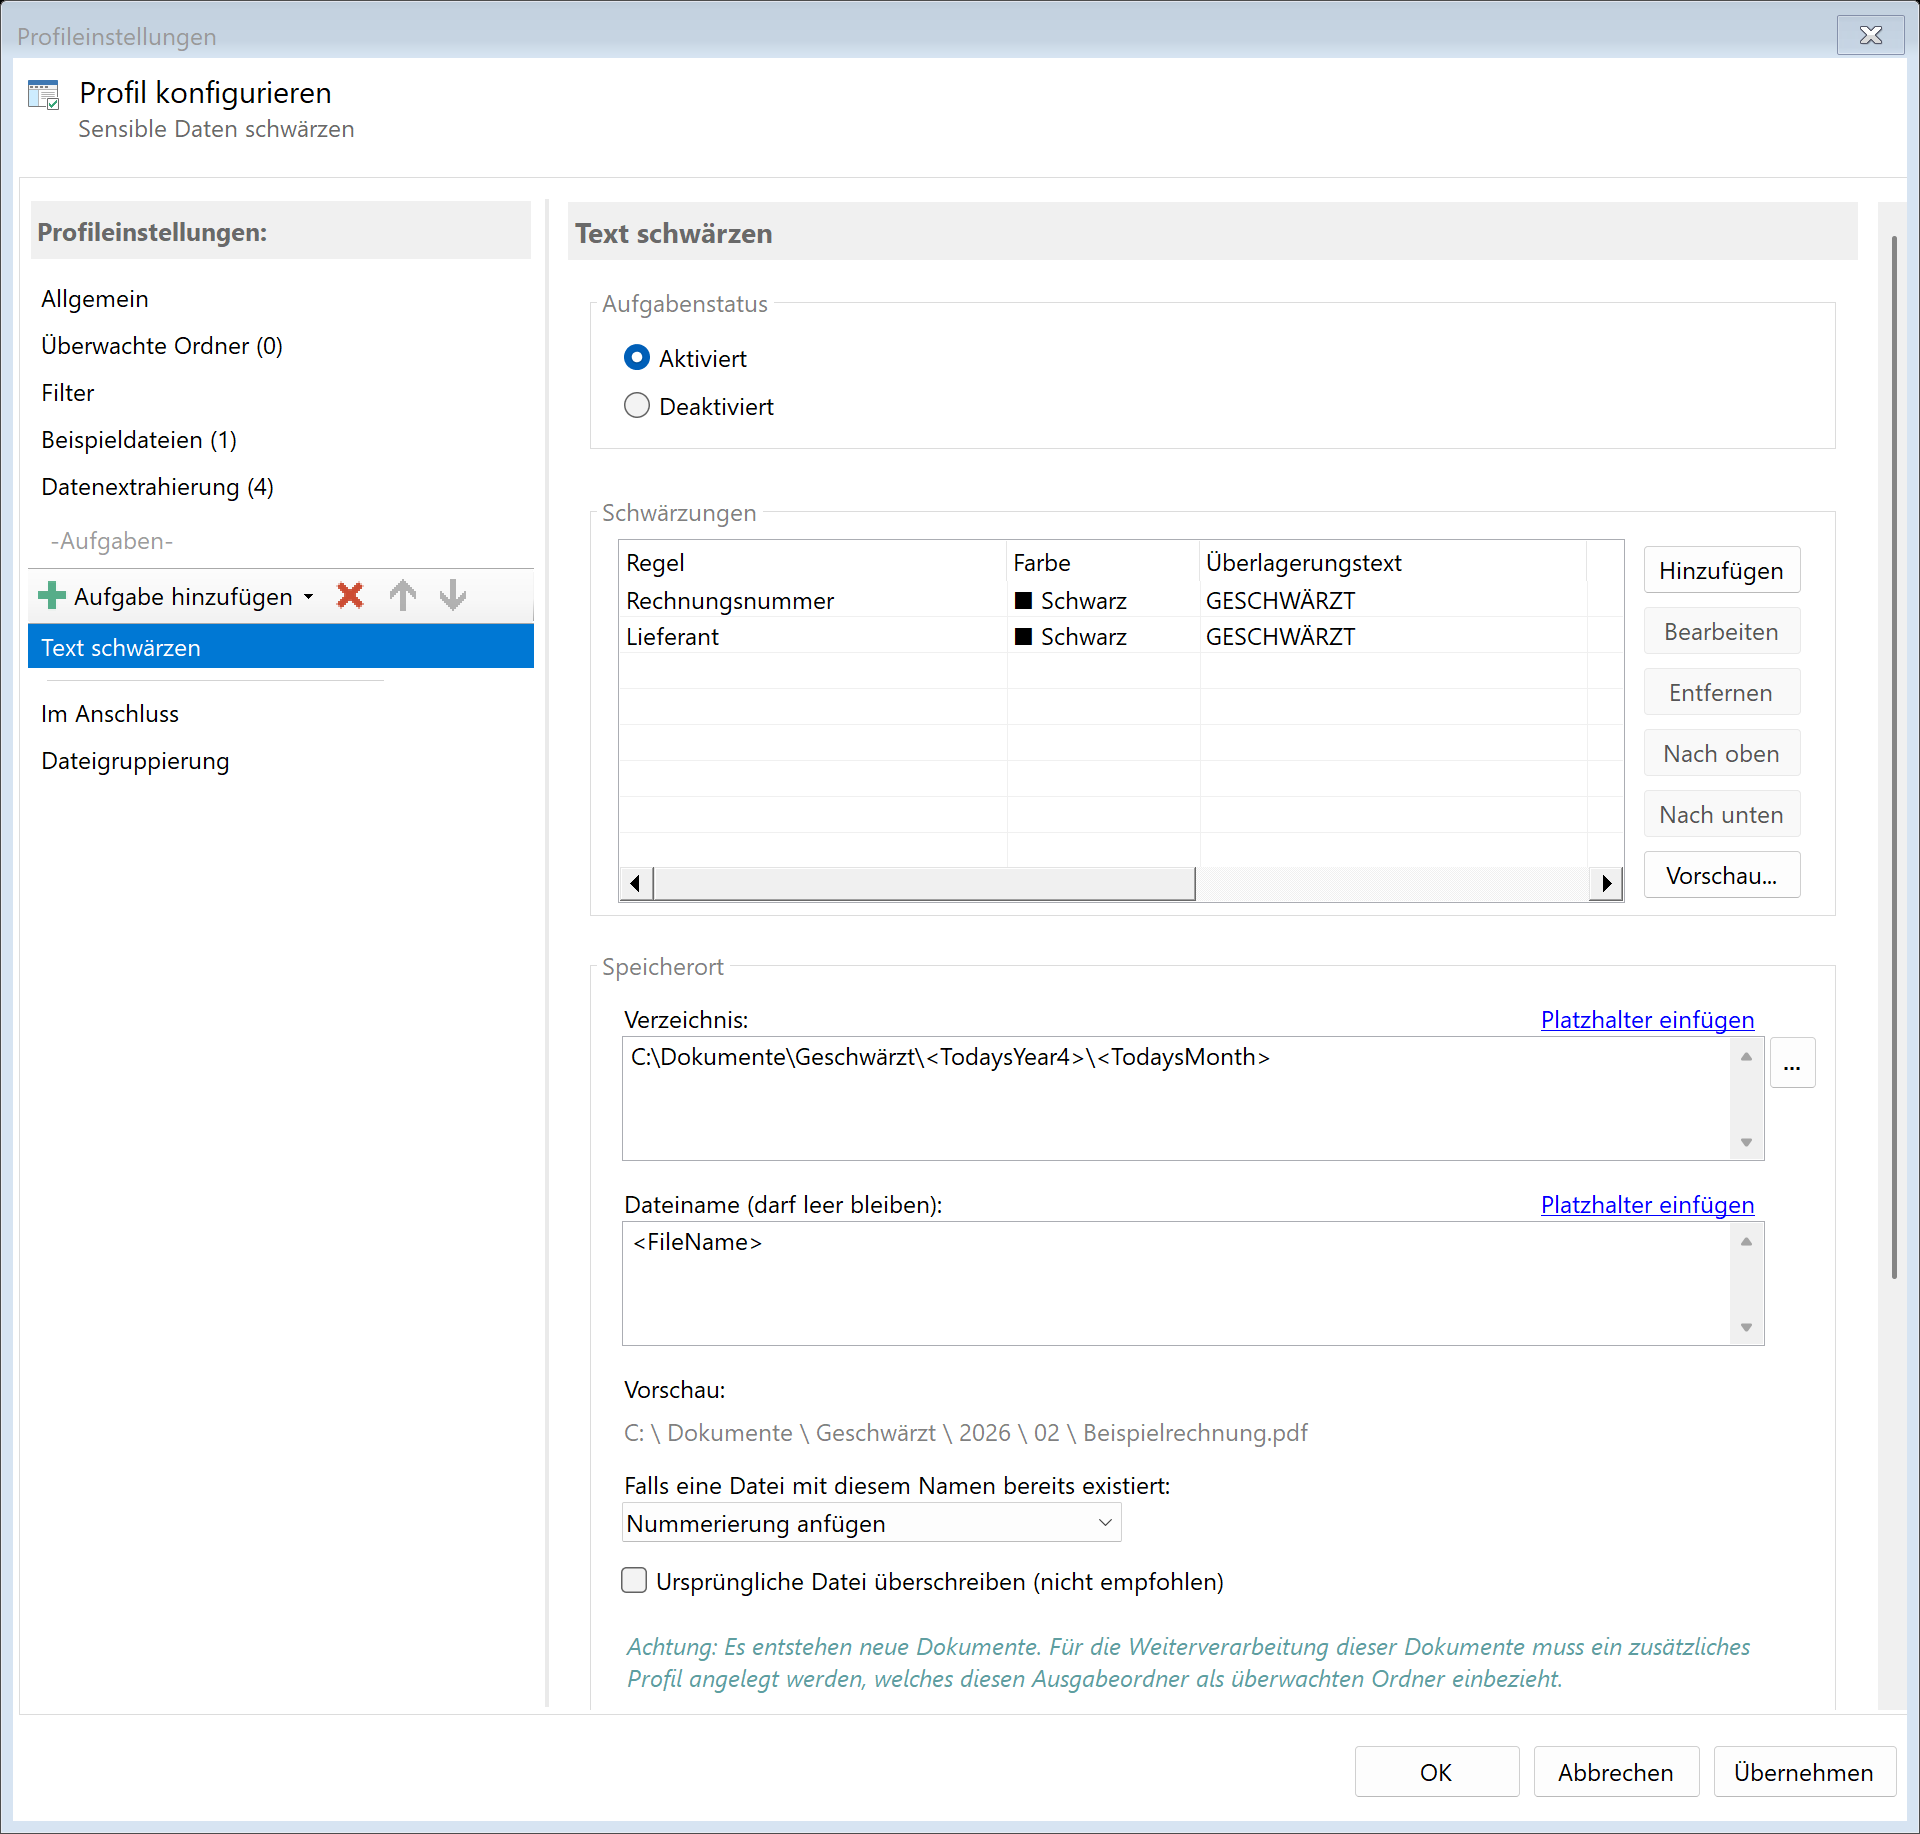Select the Aktiviert radio button

(637, 358)
